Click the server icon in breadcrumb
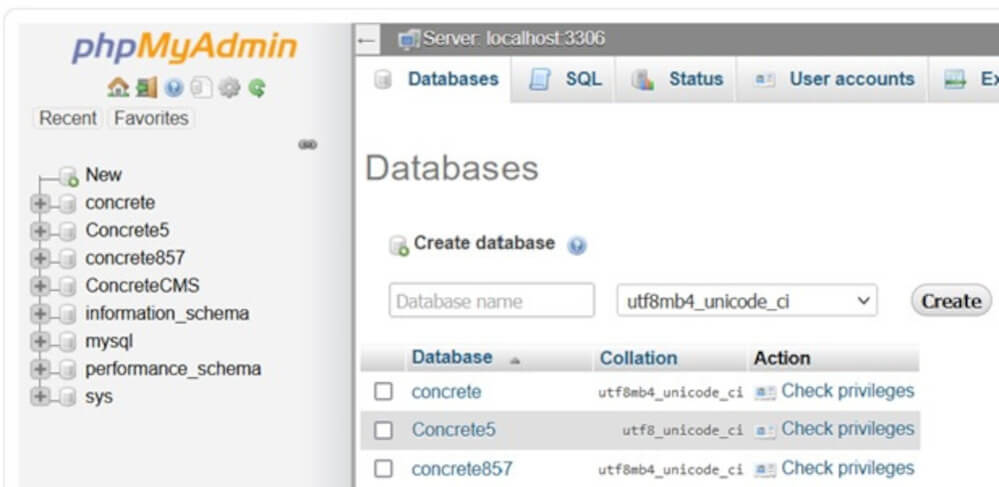The height and width of the screenshot is (487, 999). pyautogui.click(x=408, y=40)
